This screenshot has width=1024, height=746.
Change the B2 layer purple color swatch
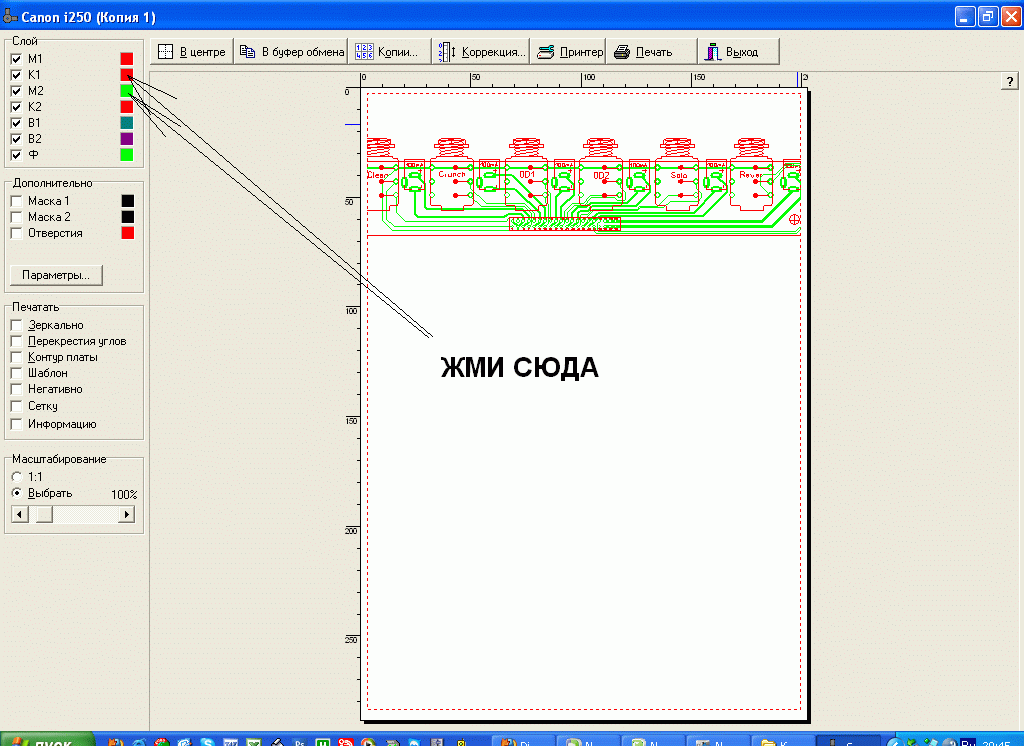pyautogui.click(x=127, y=138)
